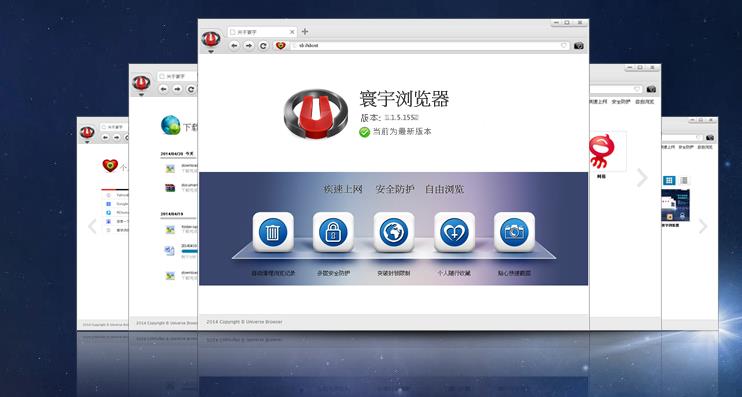Take a screenshot with front window camera icon

coord(578,45)
